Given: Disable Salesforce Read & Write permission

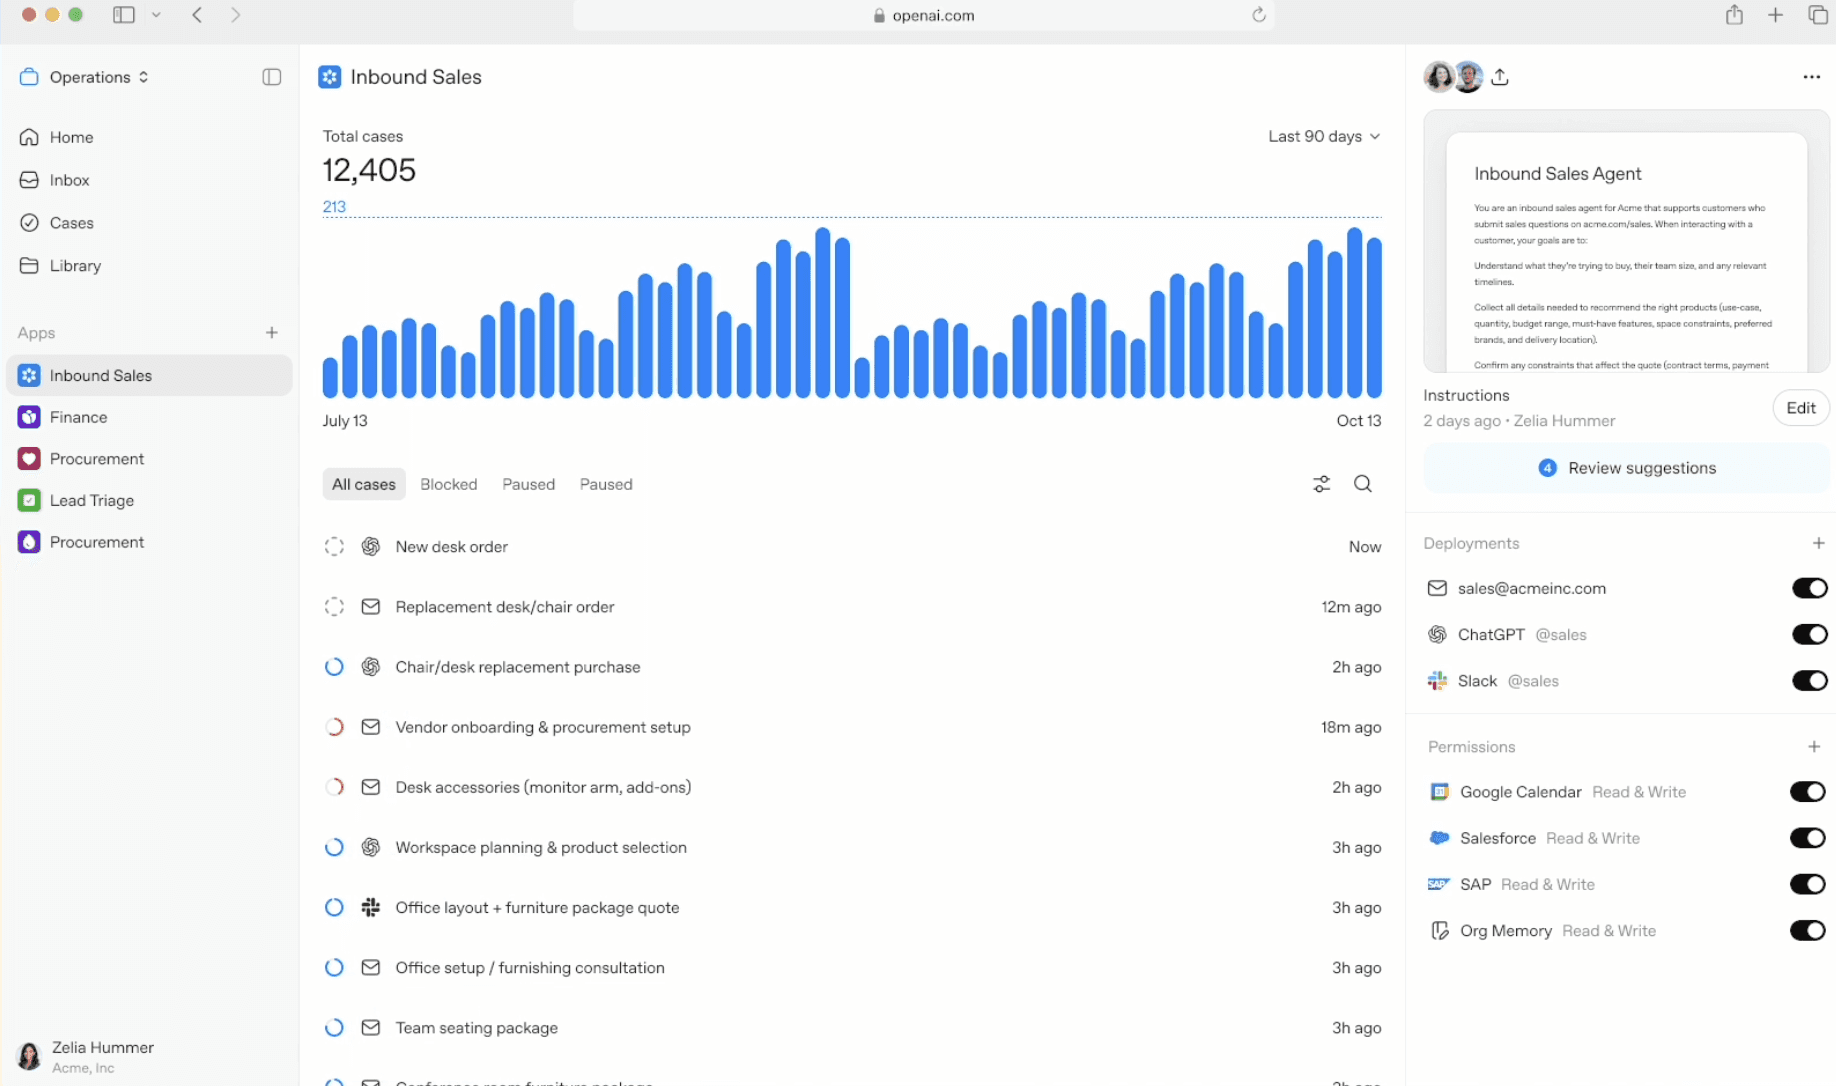Looking at the screenshot, I should pyautogui.click(x=1807, y=838).
